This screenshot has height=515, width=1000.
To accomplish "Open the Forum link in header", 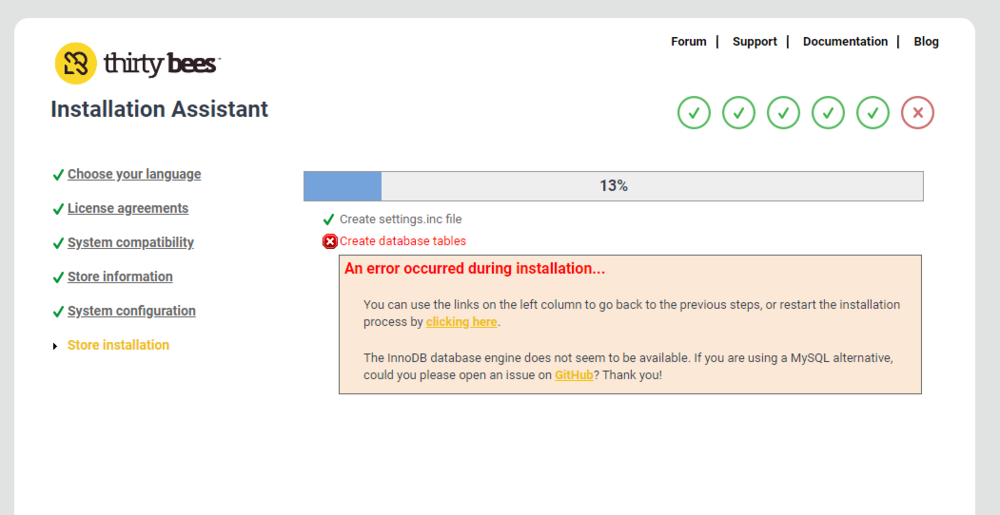I will click(x=688, y=42).
